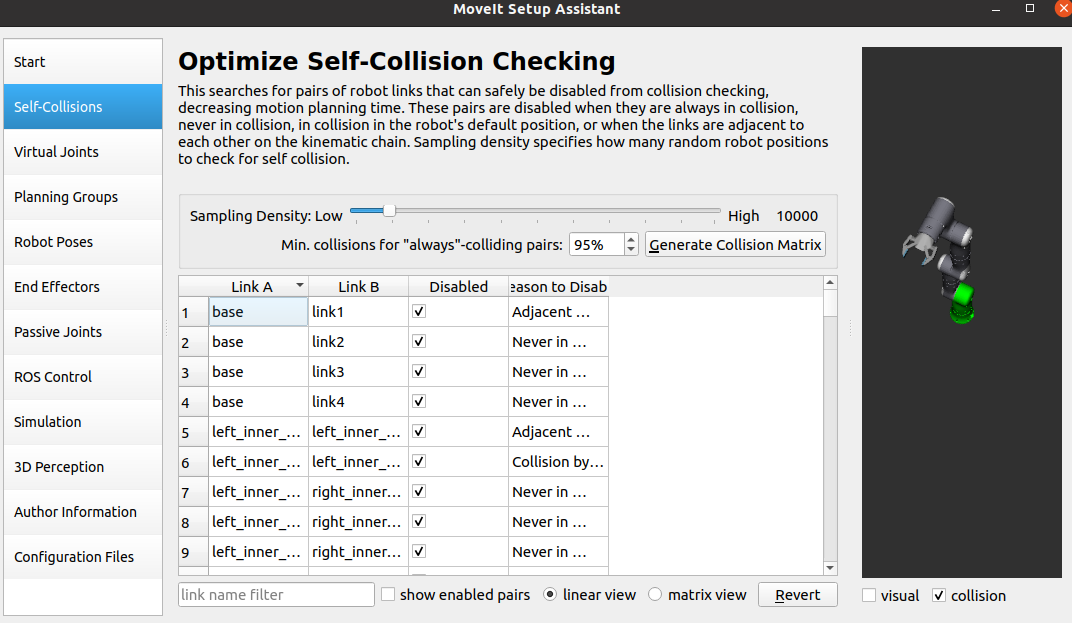Decrease min collisions percentage with down arrow
This screenshot has width=1072, height=623.
tap(631, 250)
